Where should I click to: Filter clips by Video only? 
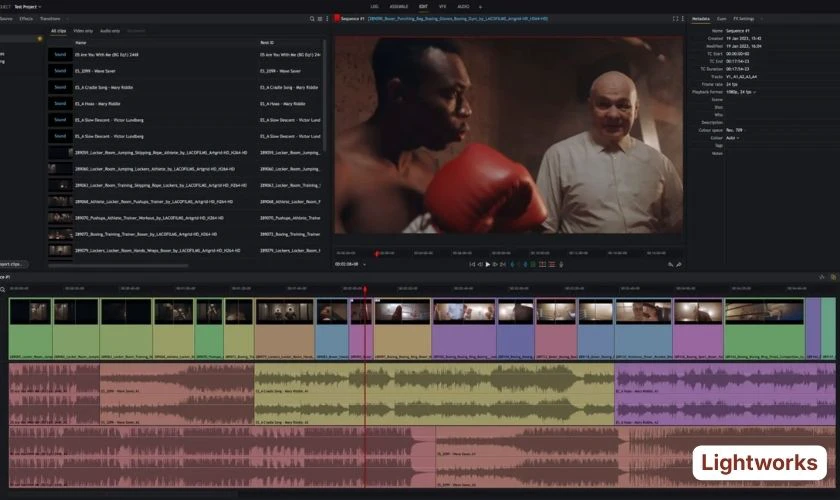click(83, 31)
